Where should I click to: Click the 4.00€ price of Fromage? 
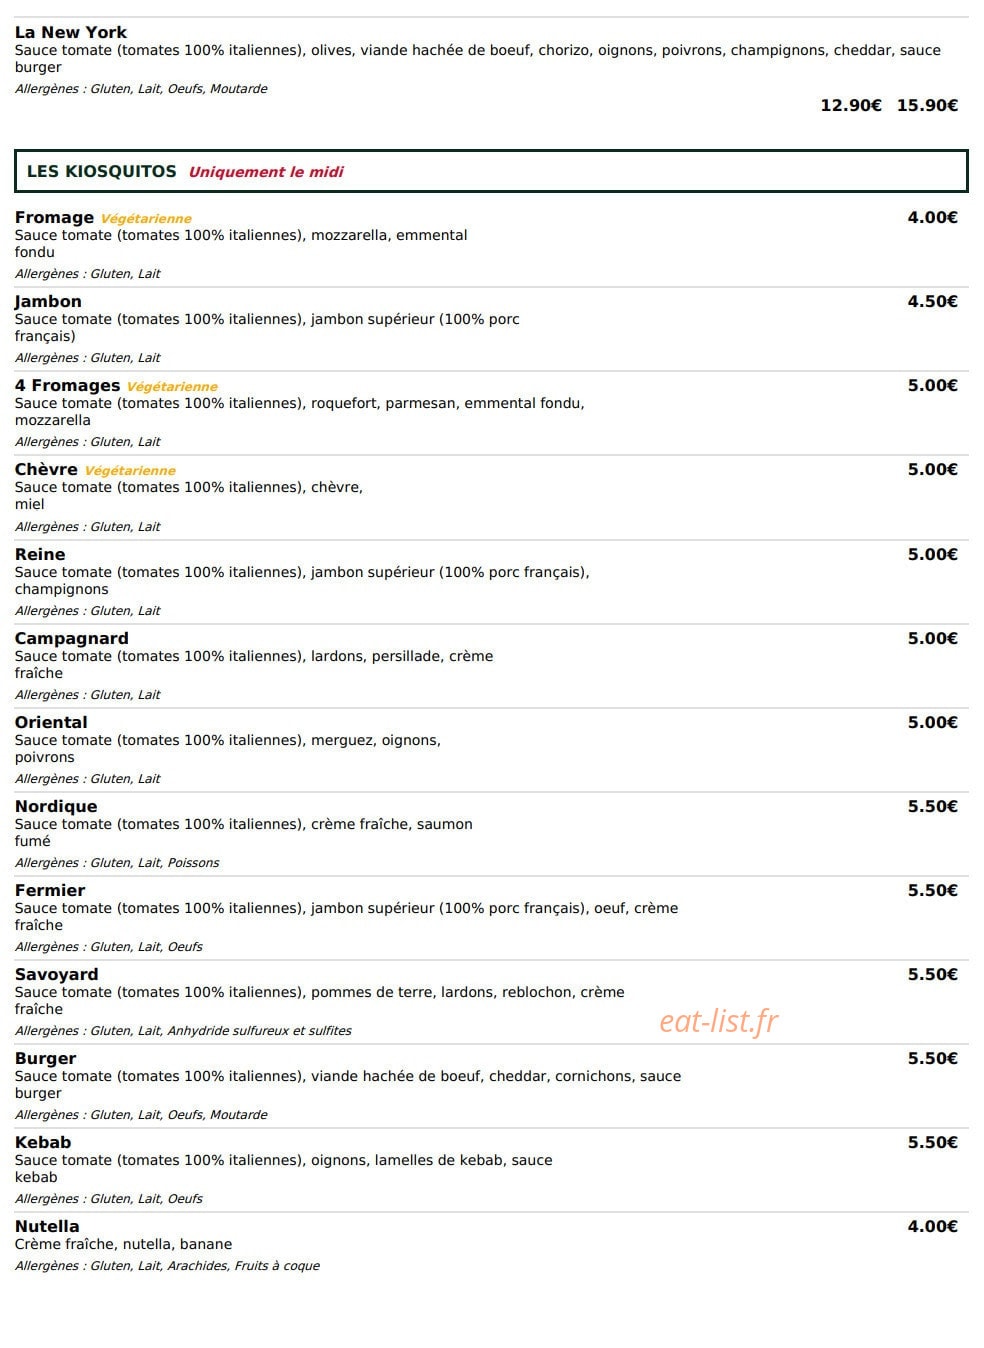click(932, 217)
